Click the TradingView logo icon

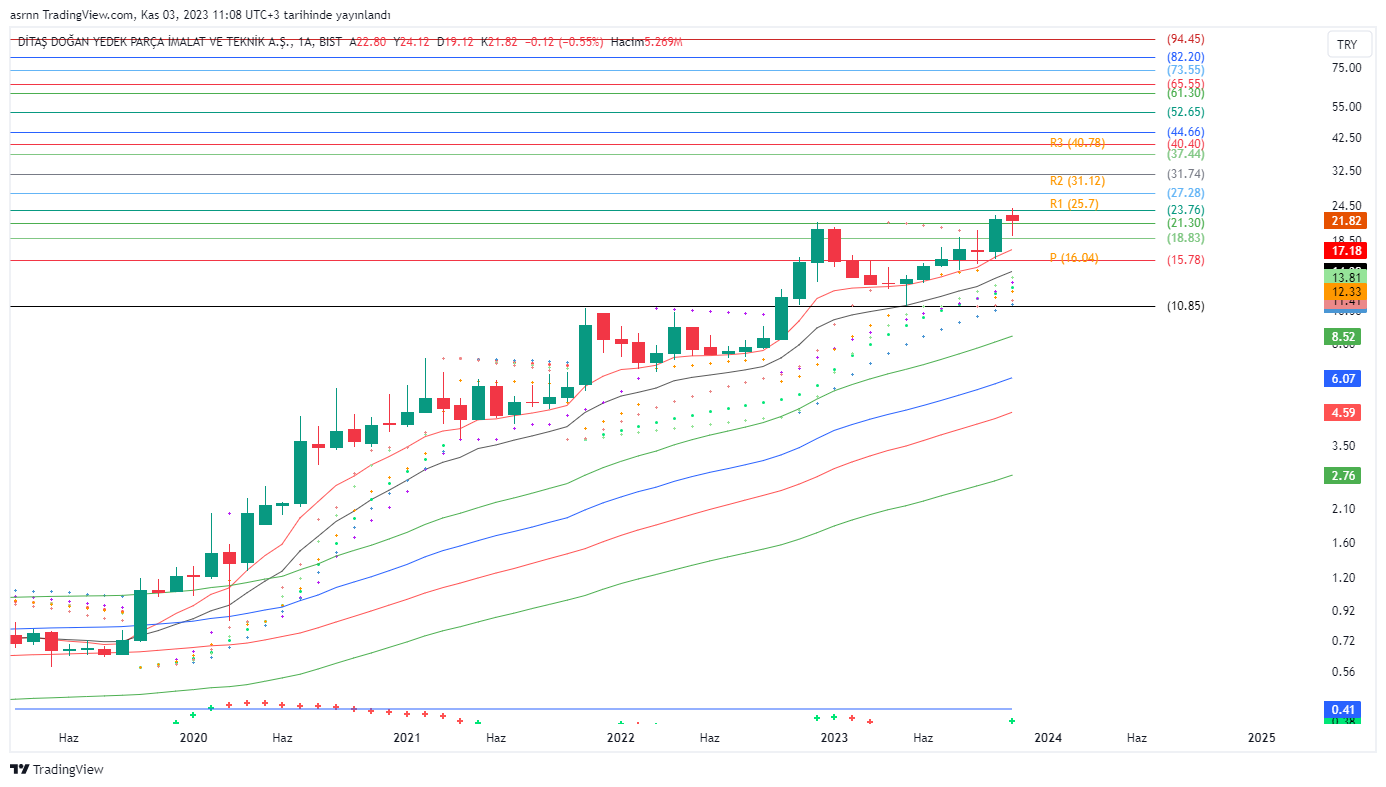click(19, 769)
